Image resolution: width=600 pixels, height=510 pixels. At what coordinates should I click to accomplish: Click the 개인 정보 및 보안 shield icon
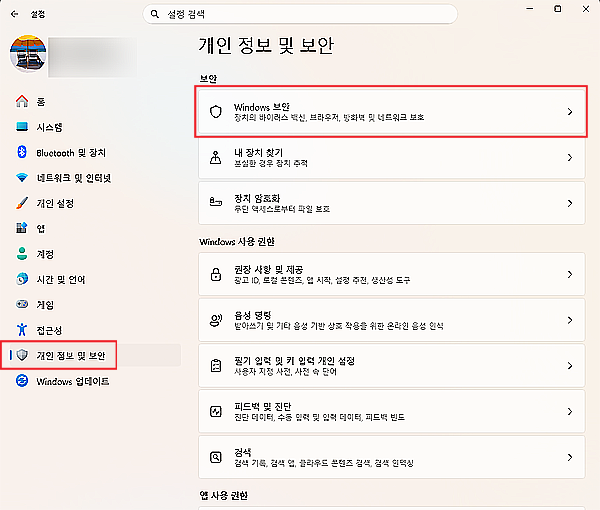tap(22, 355)
